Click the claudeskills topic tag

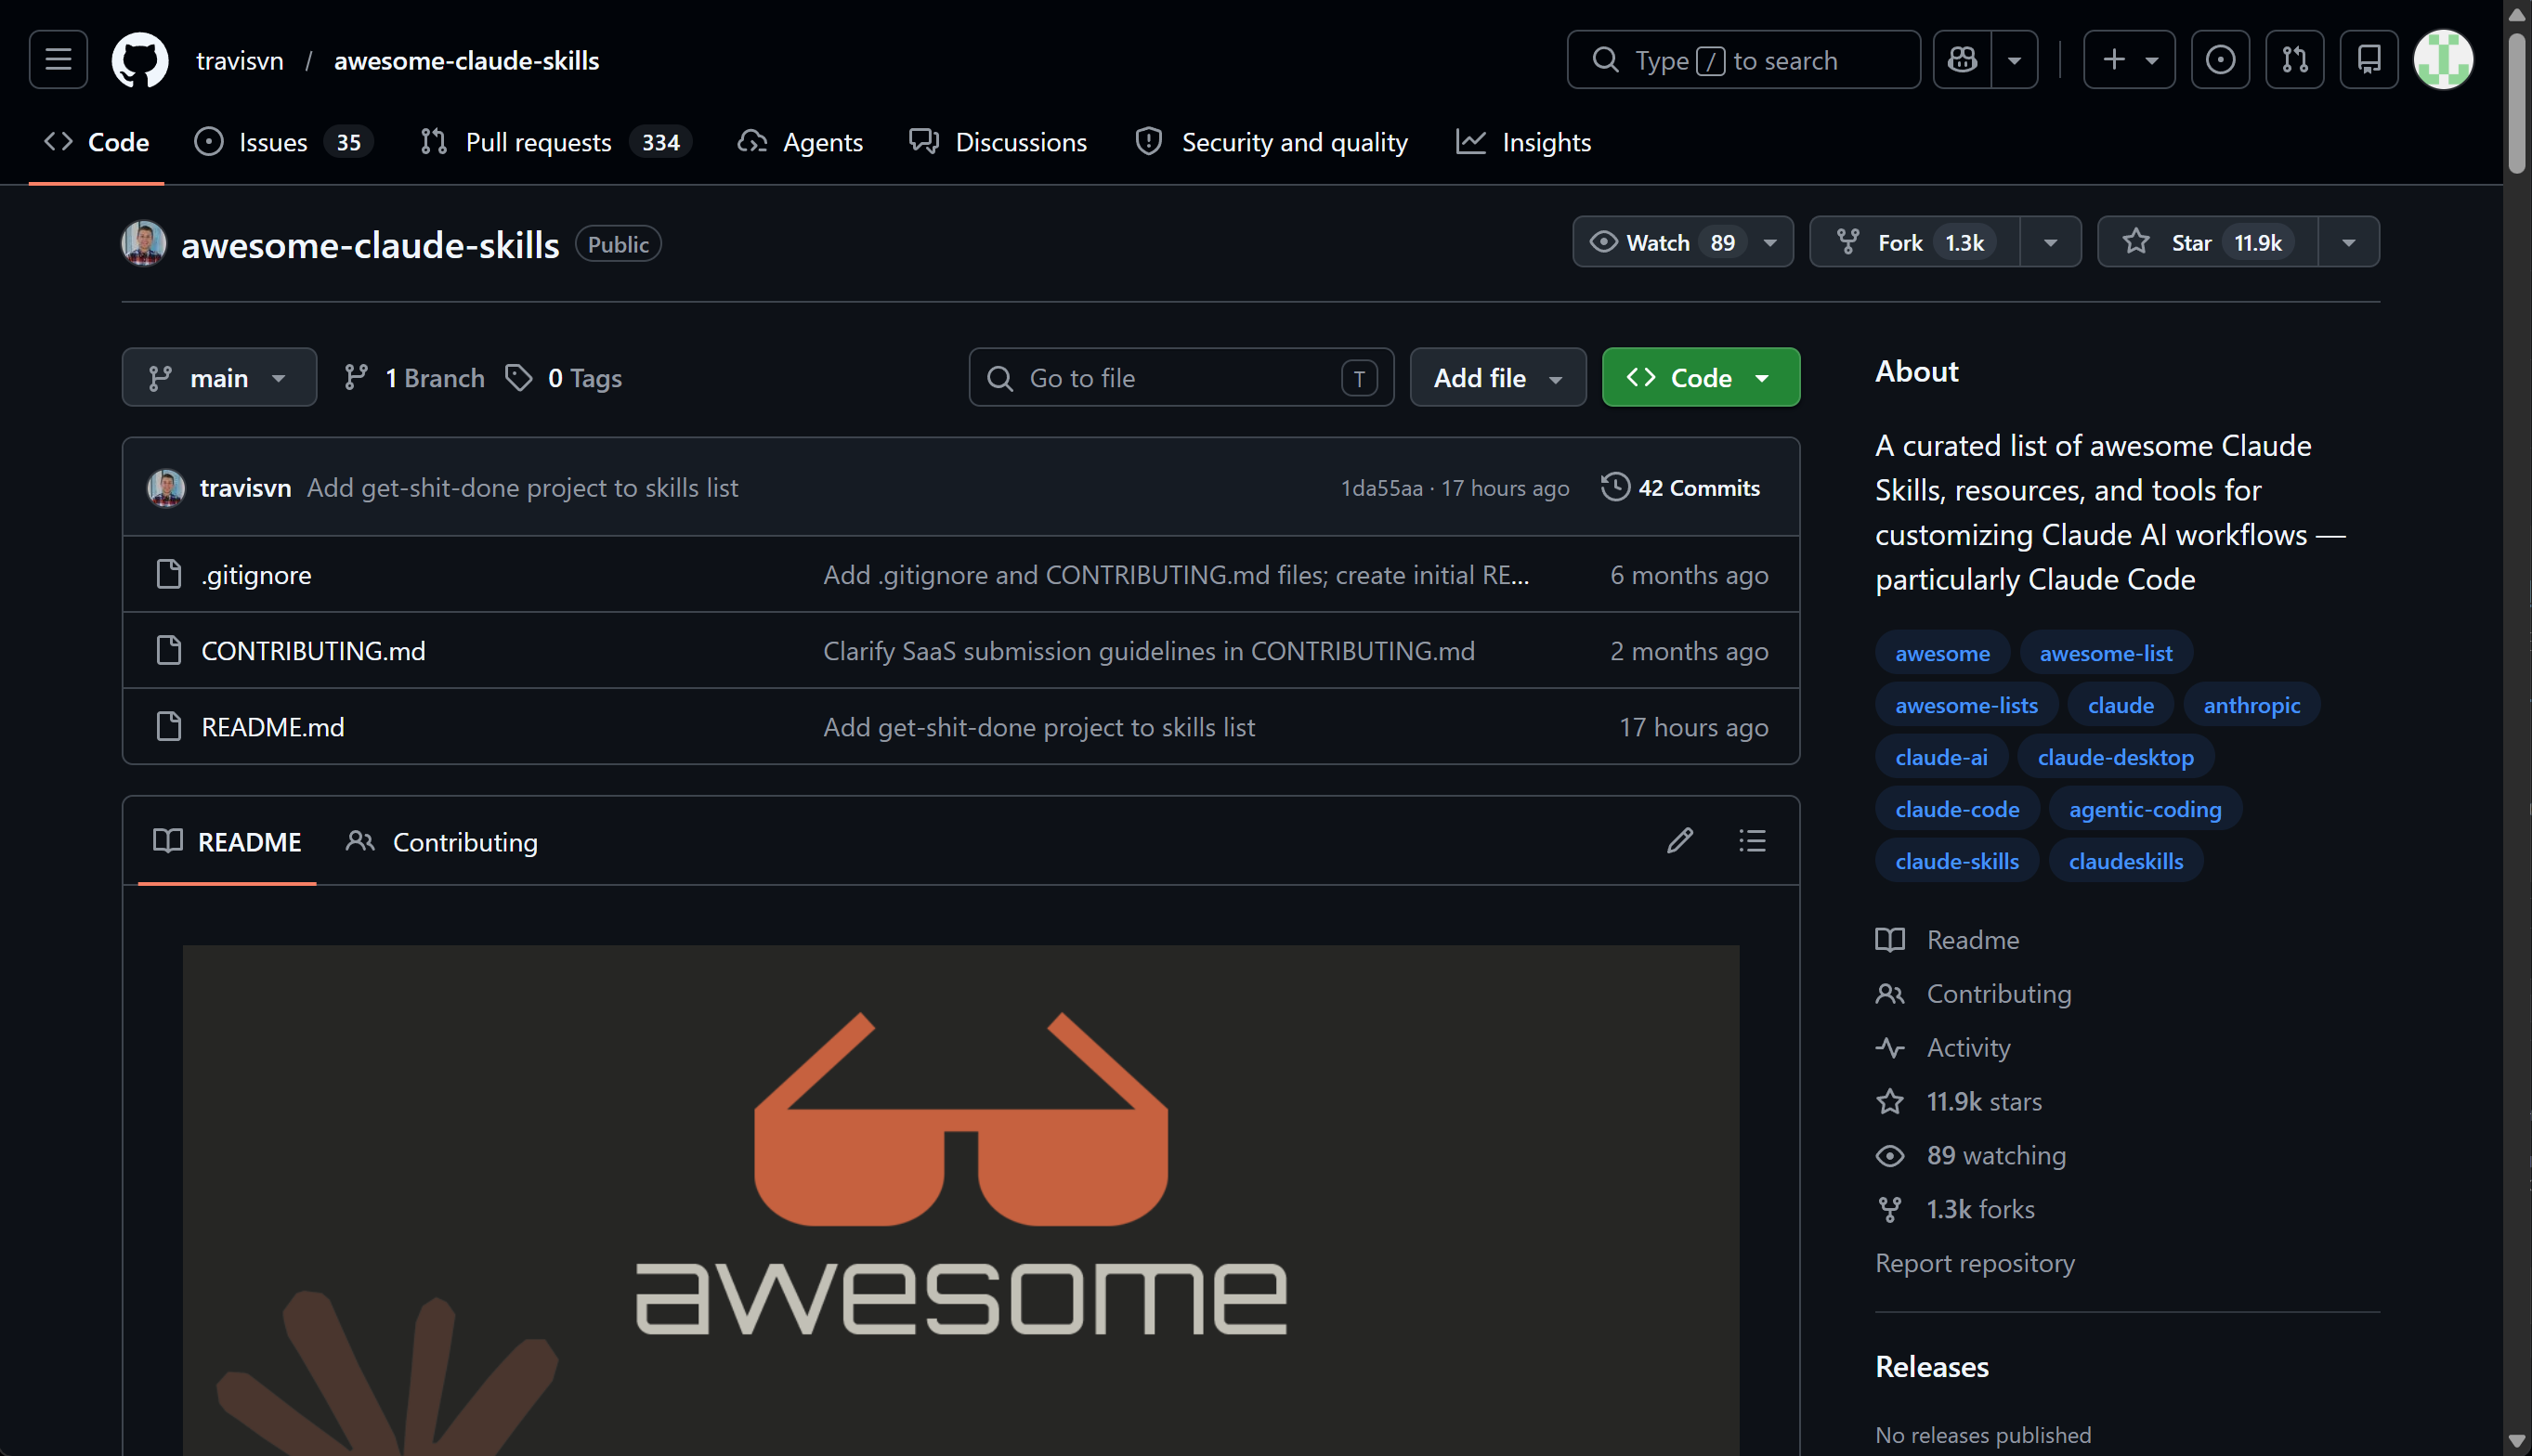2126,860
